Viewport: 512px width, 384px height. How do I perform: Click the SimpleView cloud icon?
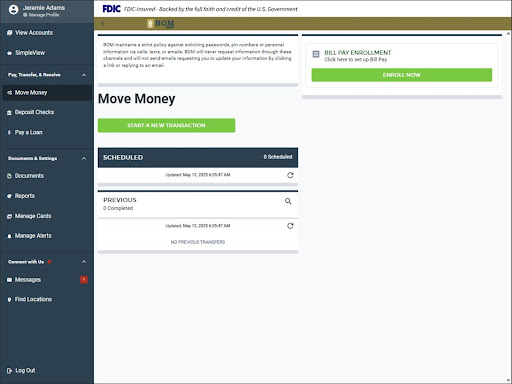coord(9,53)
